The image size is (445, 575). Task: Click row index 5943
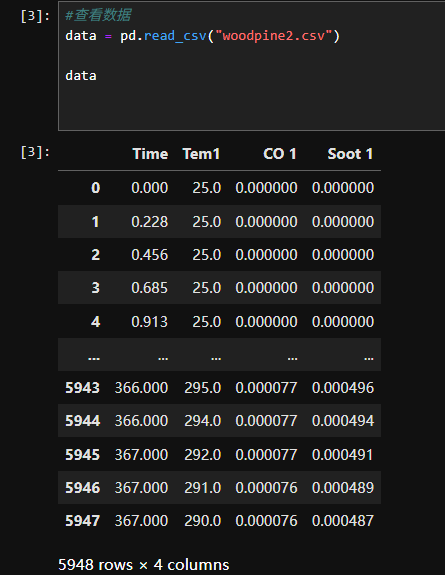click(x=83, y=388)
